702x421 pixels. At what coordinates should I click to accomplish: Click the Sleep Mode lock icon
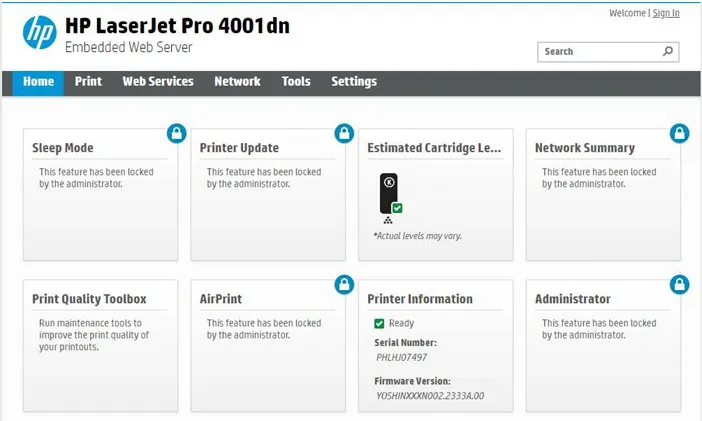pos(176,133)
